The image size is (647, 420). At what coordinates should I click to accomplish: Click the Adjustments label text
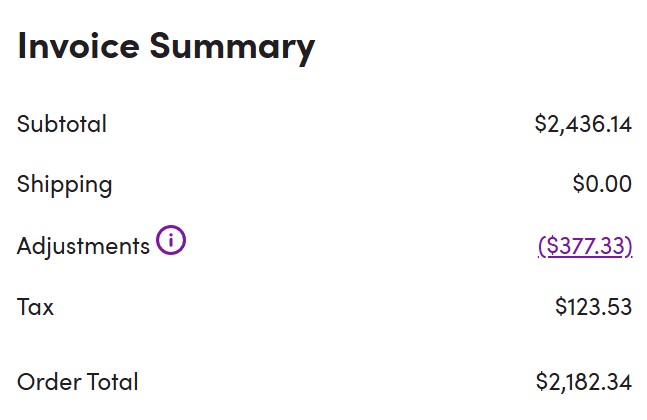point(83,246)
